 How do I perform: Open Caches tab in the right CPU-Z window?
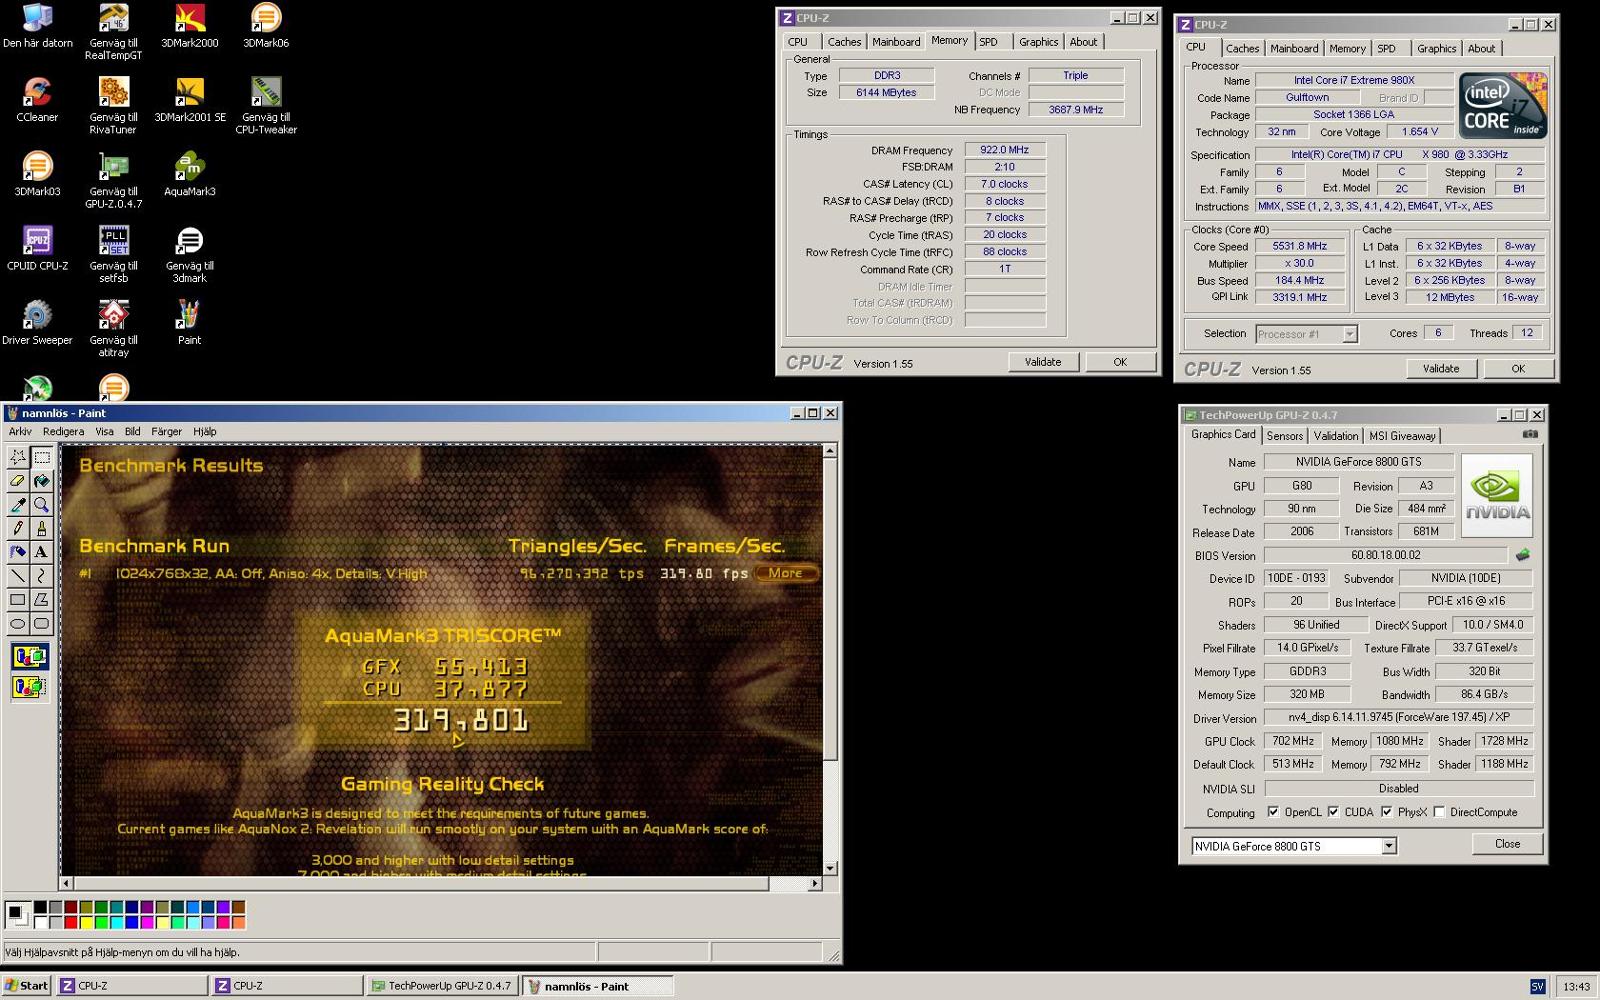(x=1242, y=48)
